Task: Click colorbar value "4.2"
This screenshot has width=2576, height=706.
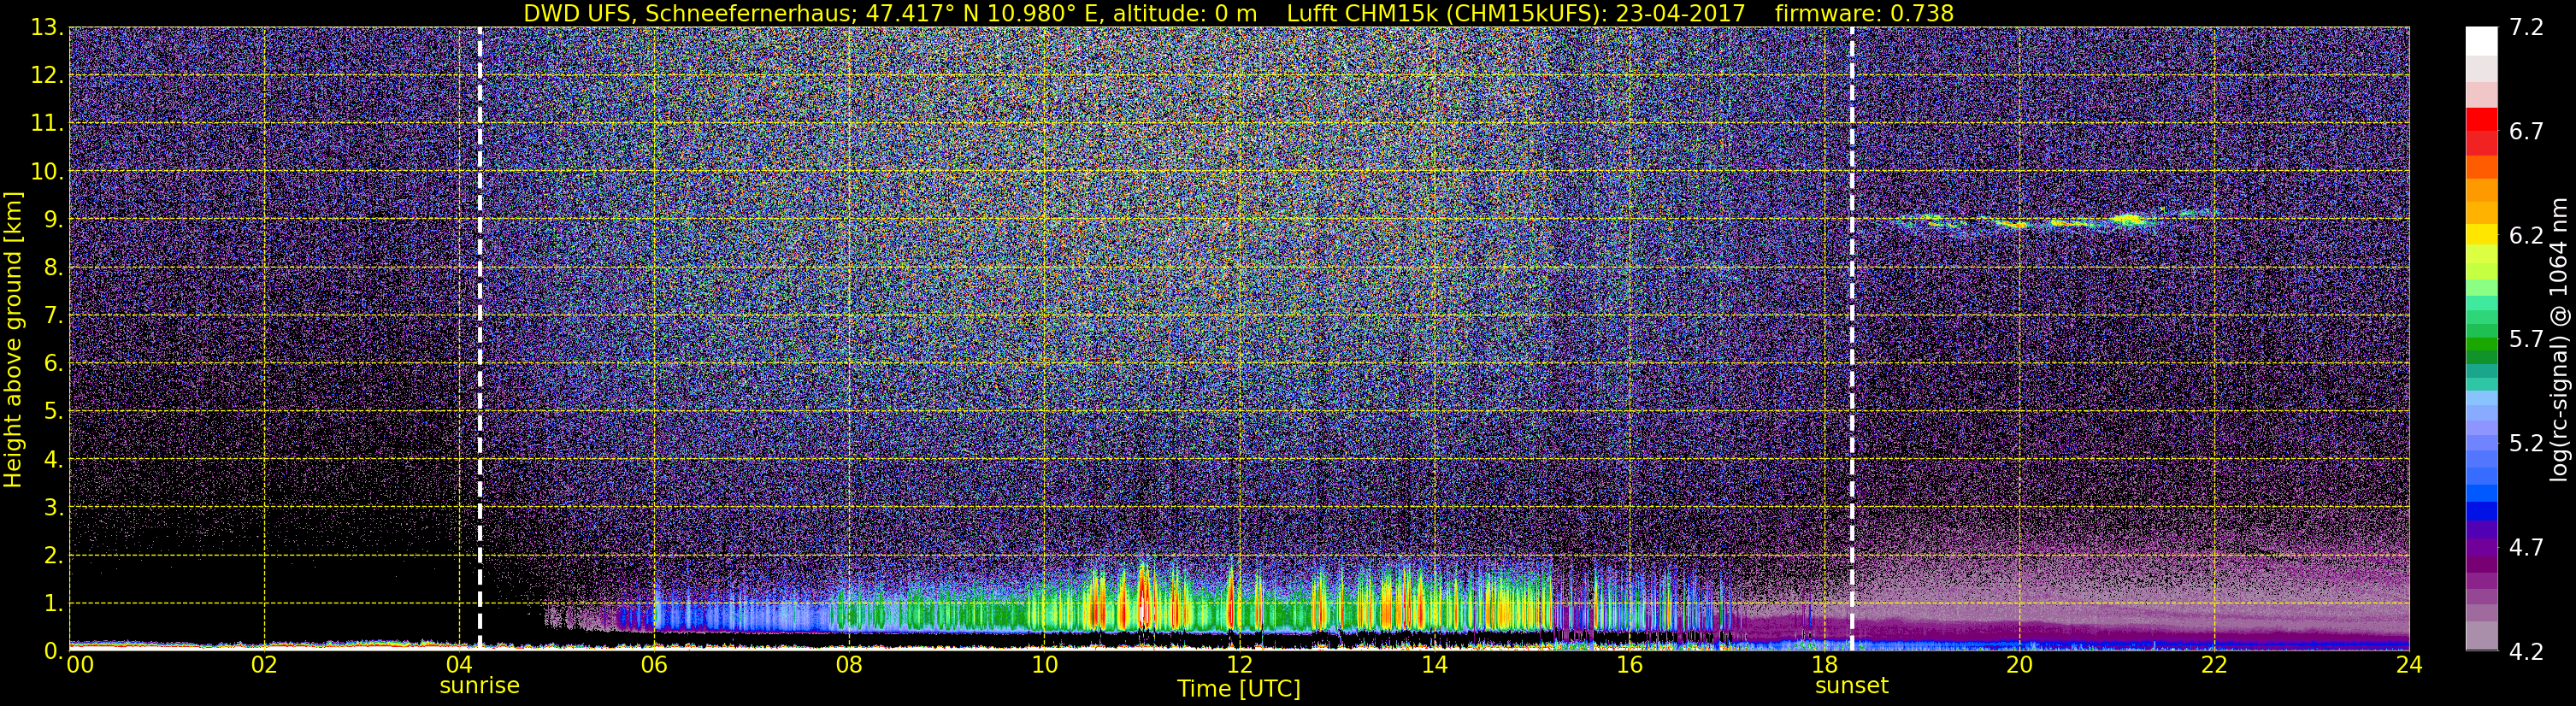Action: click(x=2526, y=651)
